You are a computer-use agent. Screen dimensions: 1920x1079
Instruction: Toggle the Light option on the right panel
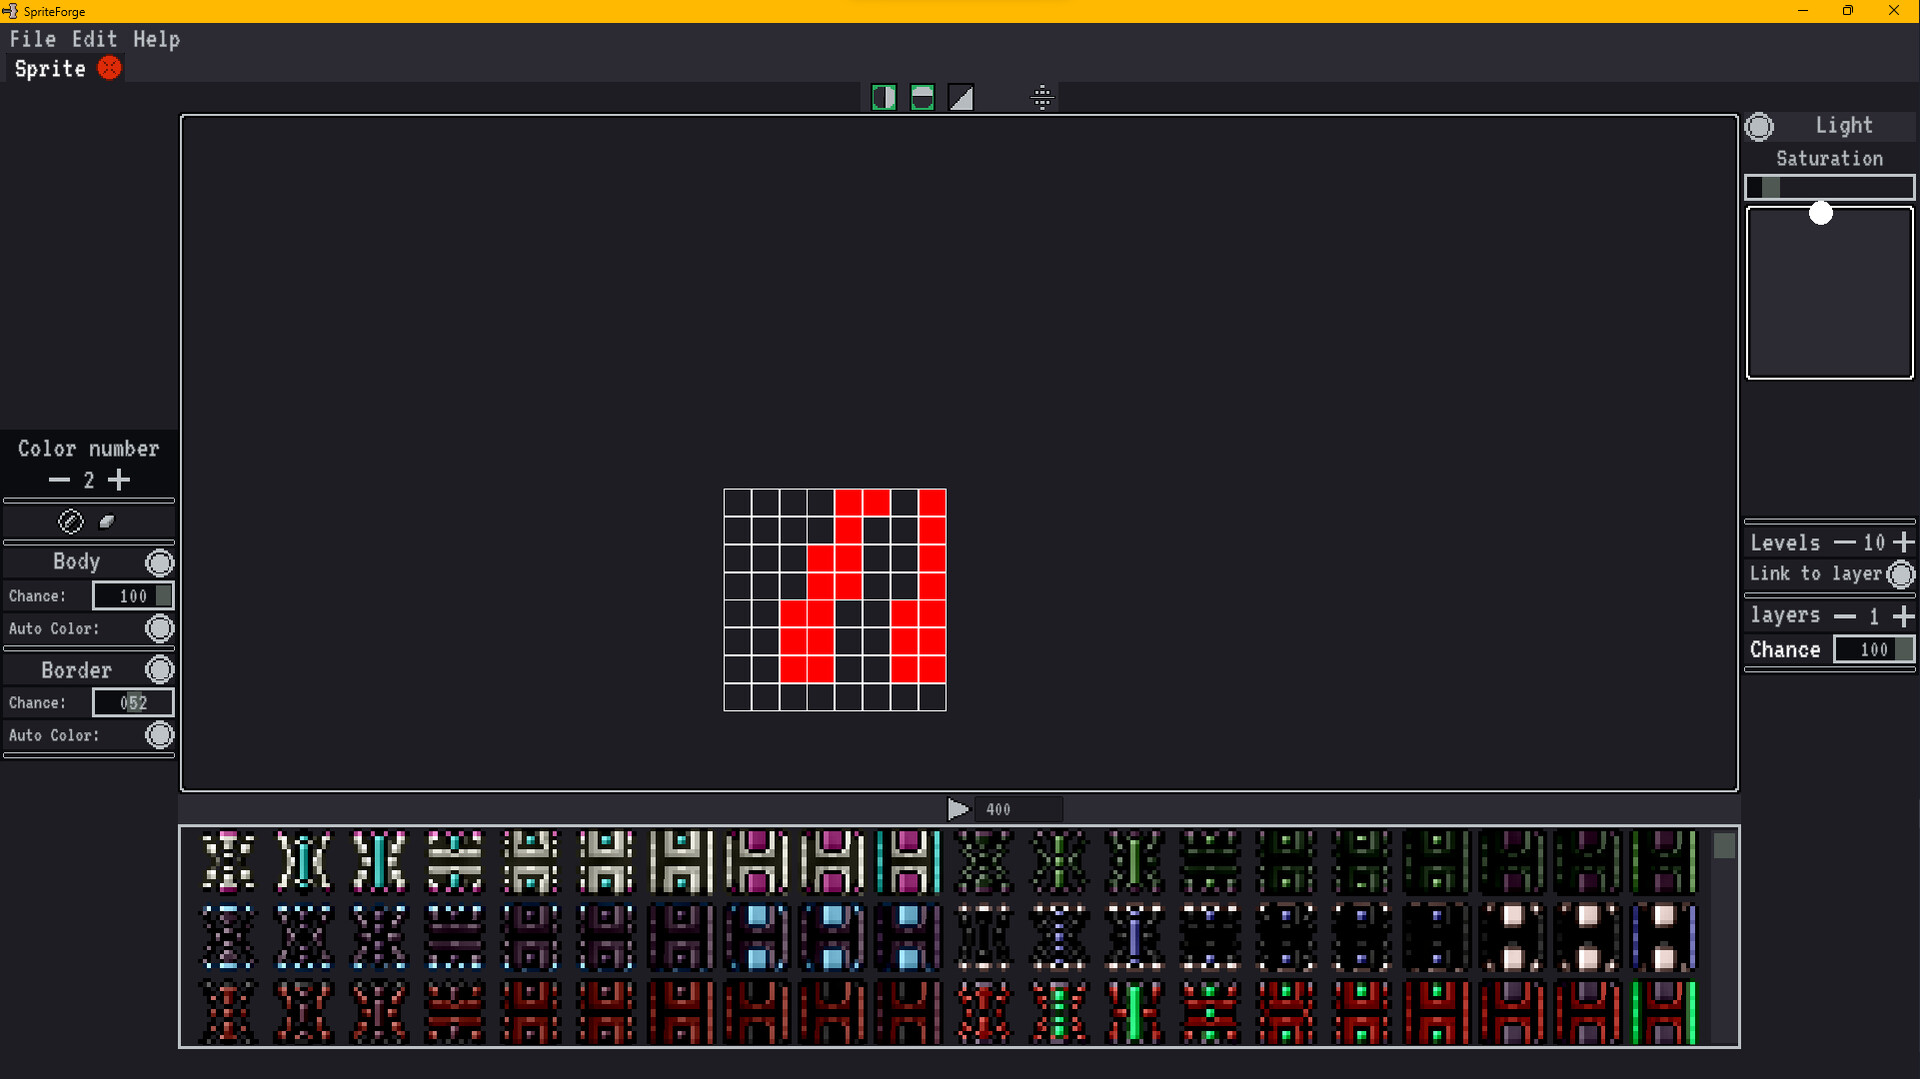click(x=1760, y=125)
